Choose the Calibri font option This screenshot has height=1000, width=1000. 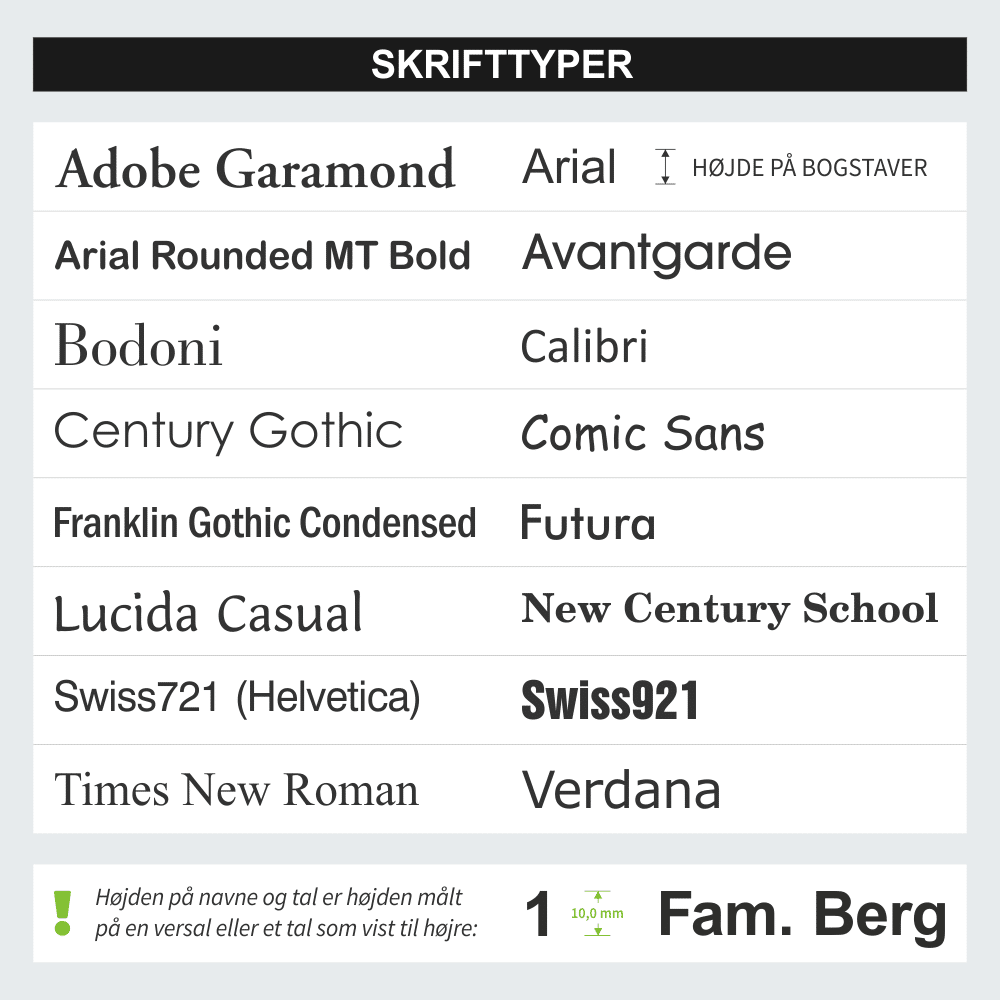(584, 346)
